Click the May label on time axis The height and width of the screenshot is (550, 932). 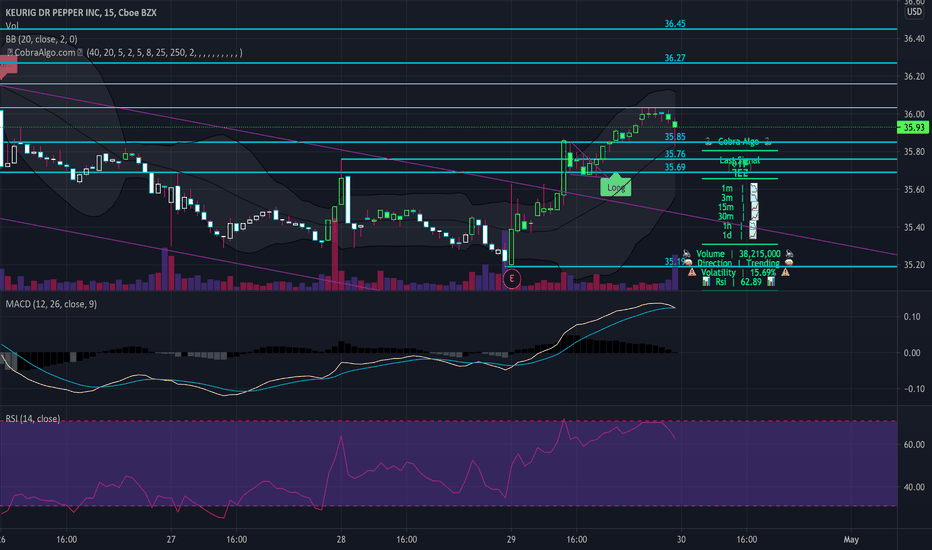click(851, 539)
